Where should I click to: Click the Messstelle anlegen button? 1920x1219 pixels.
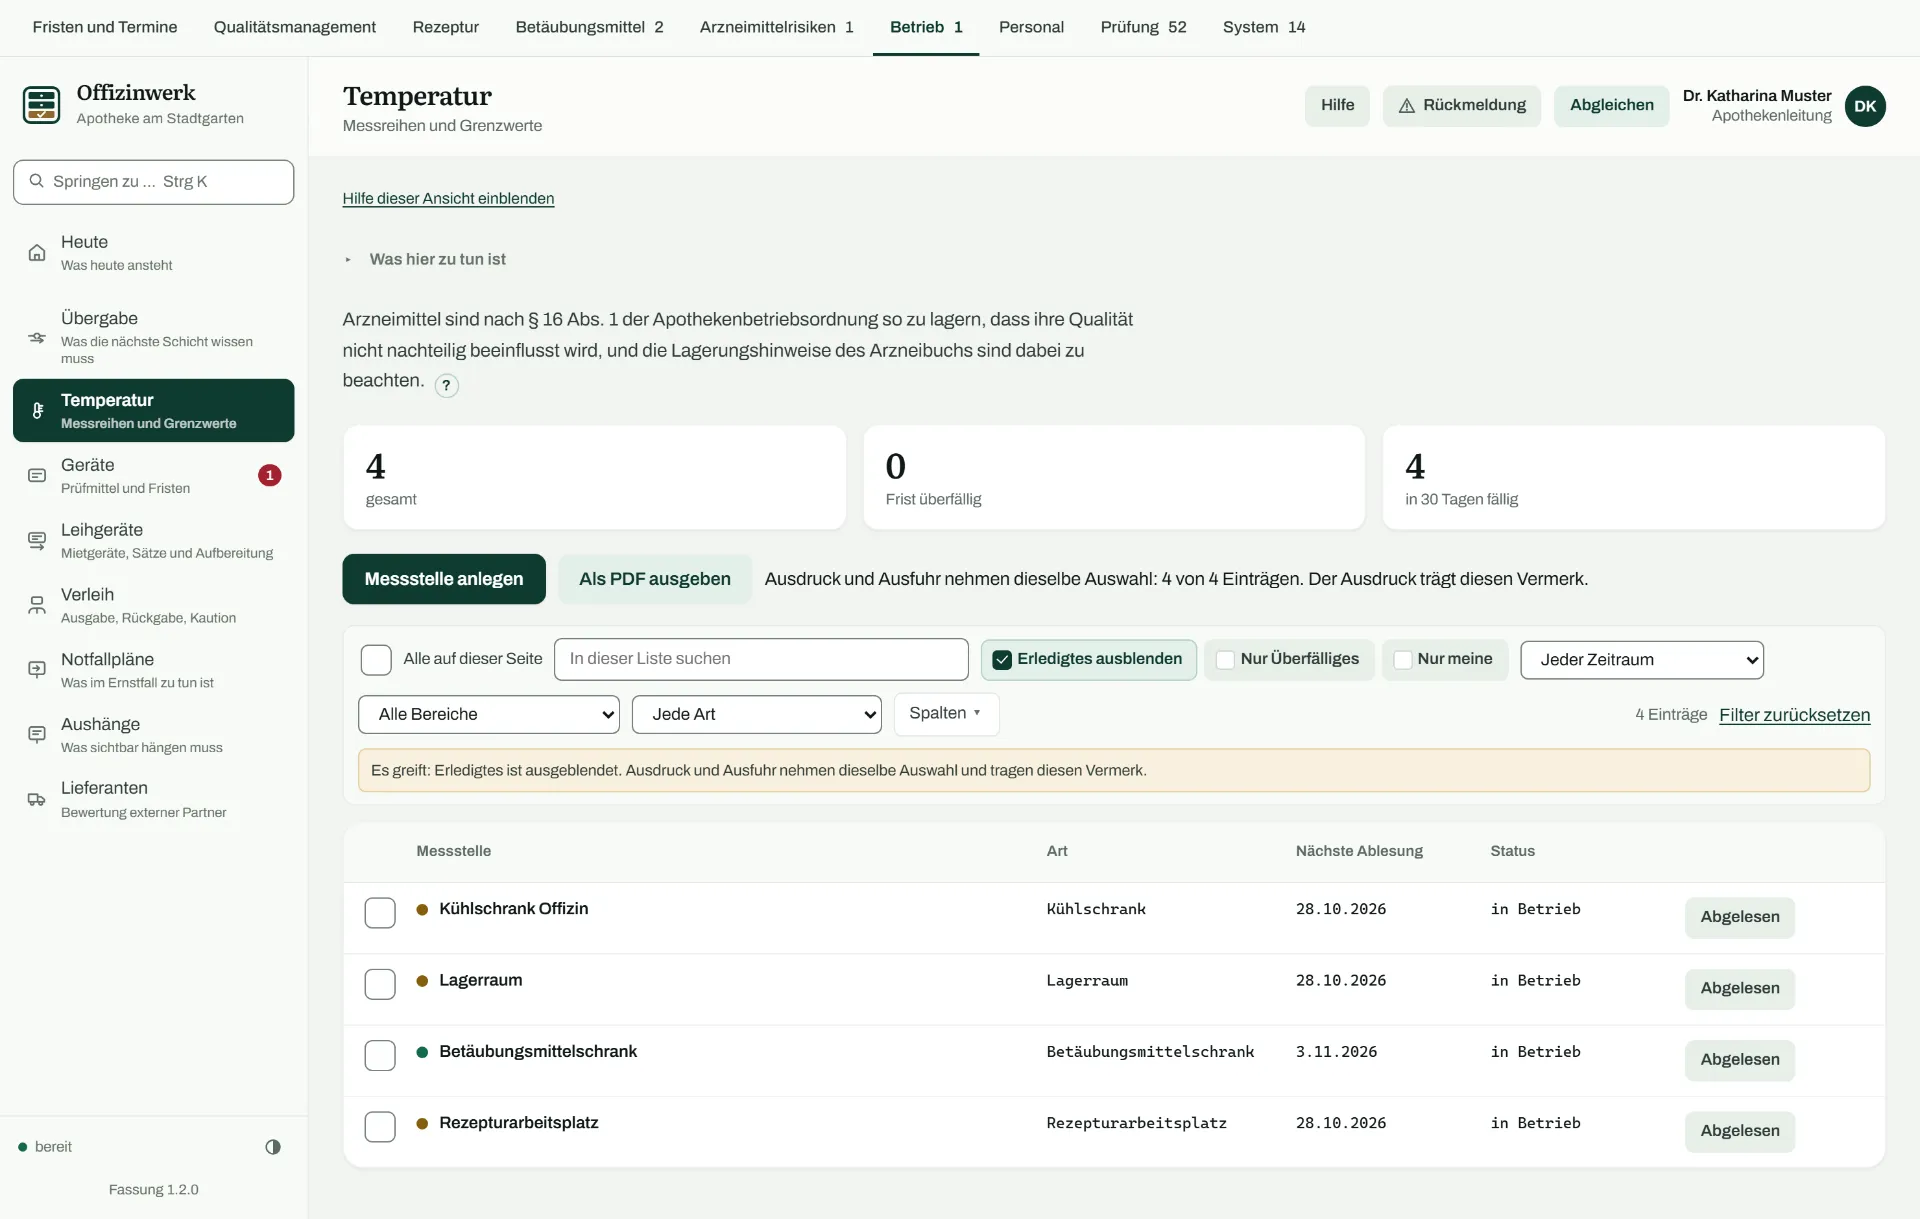pyautogui.click(x=444, y=579)
